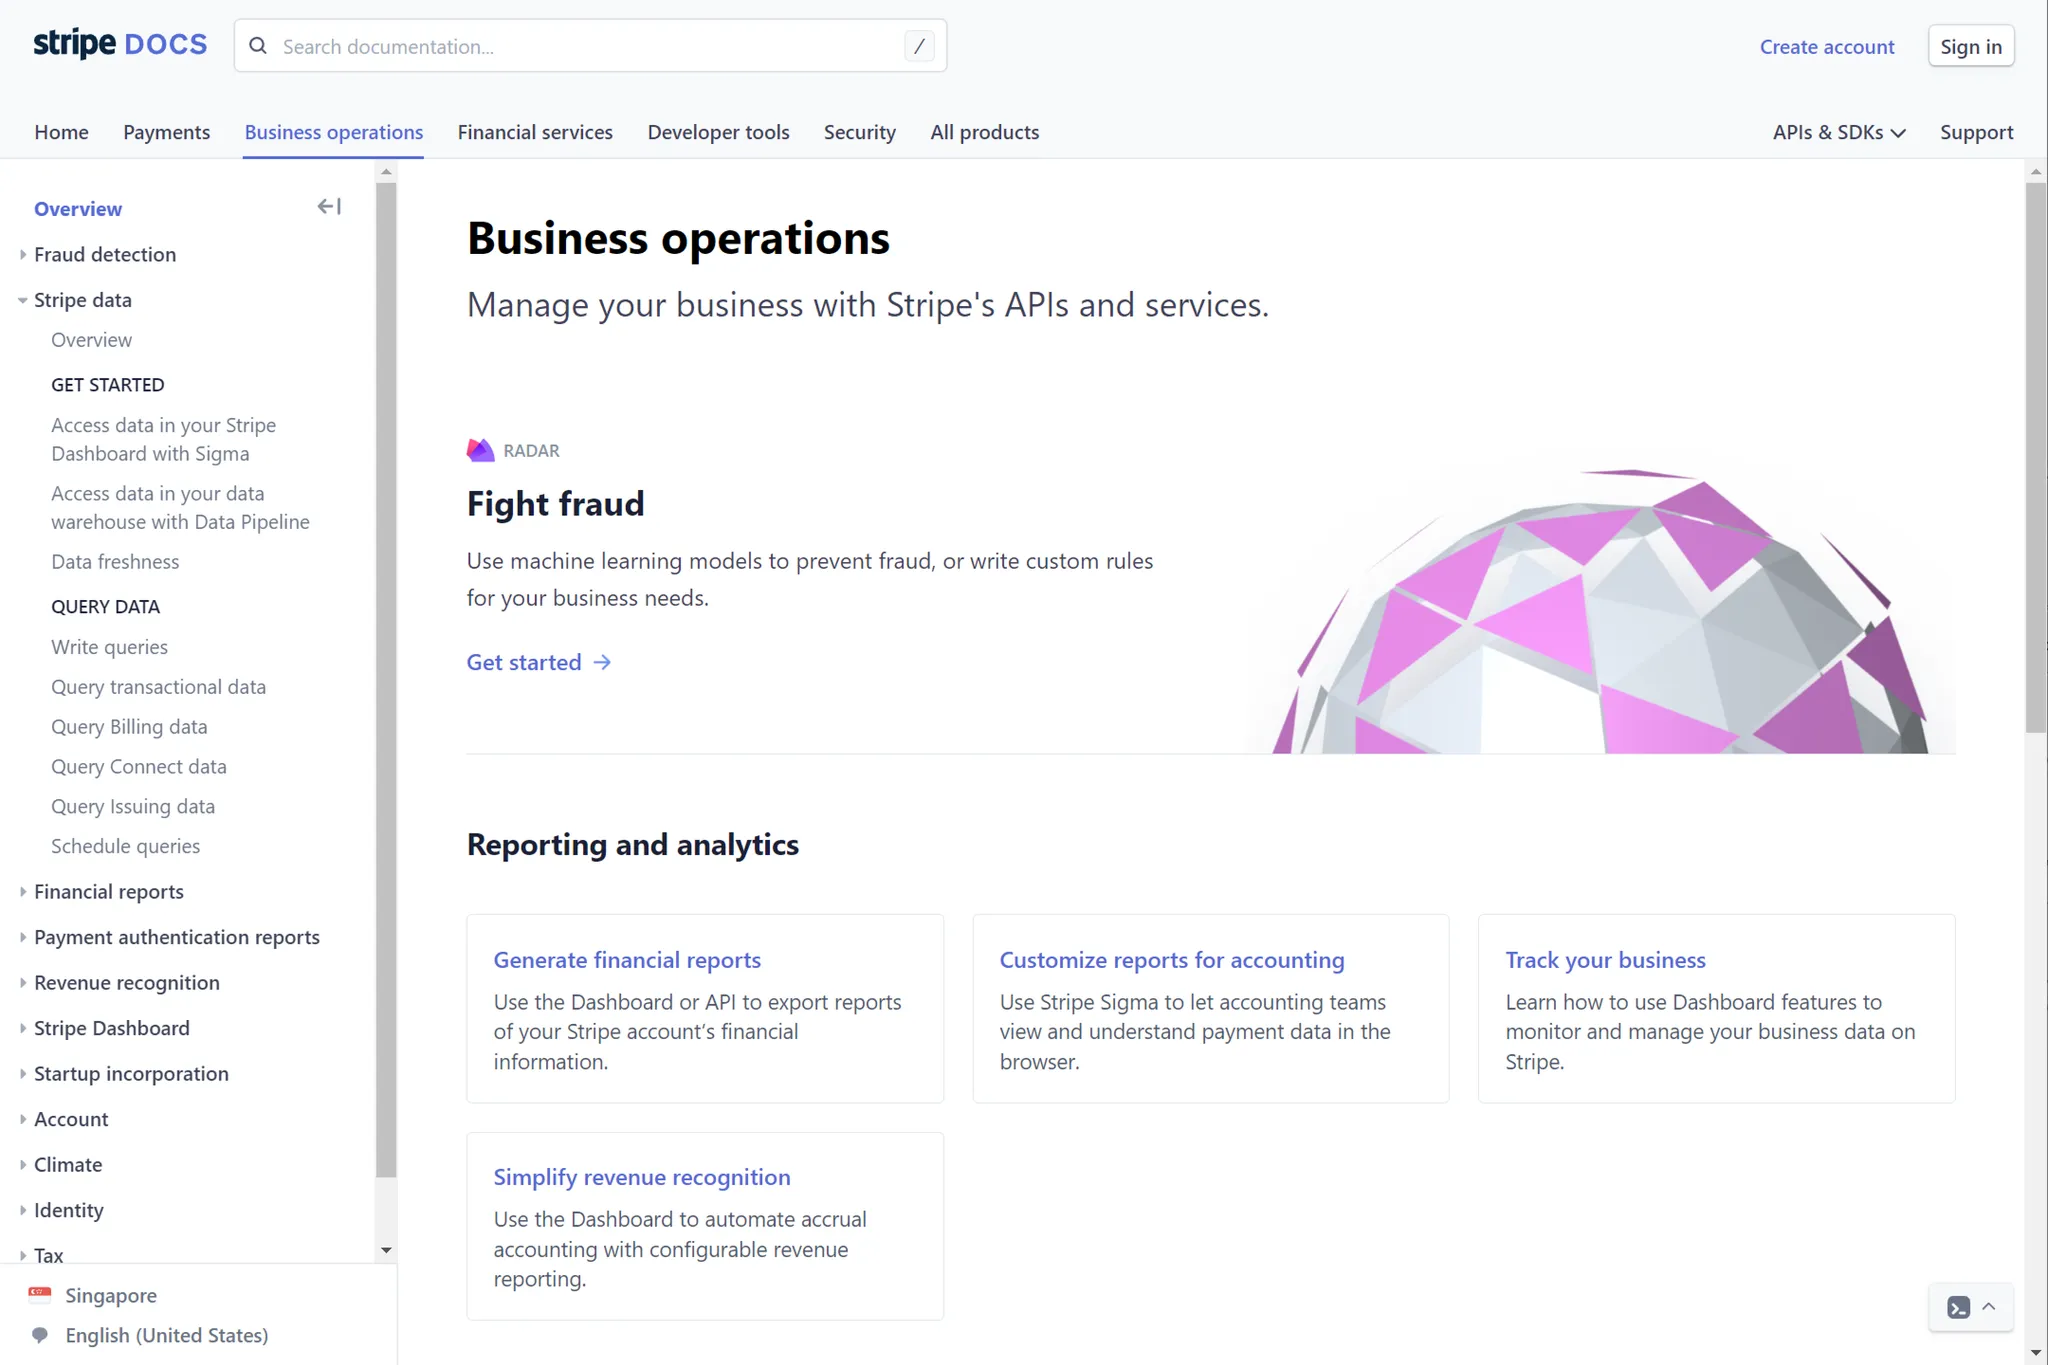Click the Stripe Docs logo

[120, 45]
